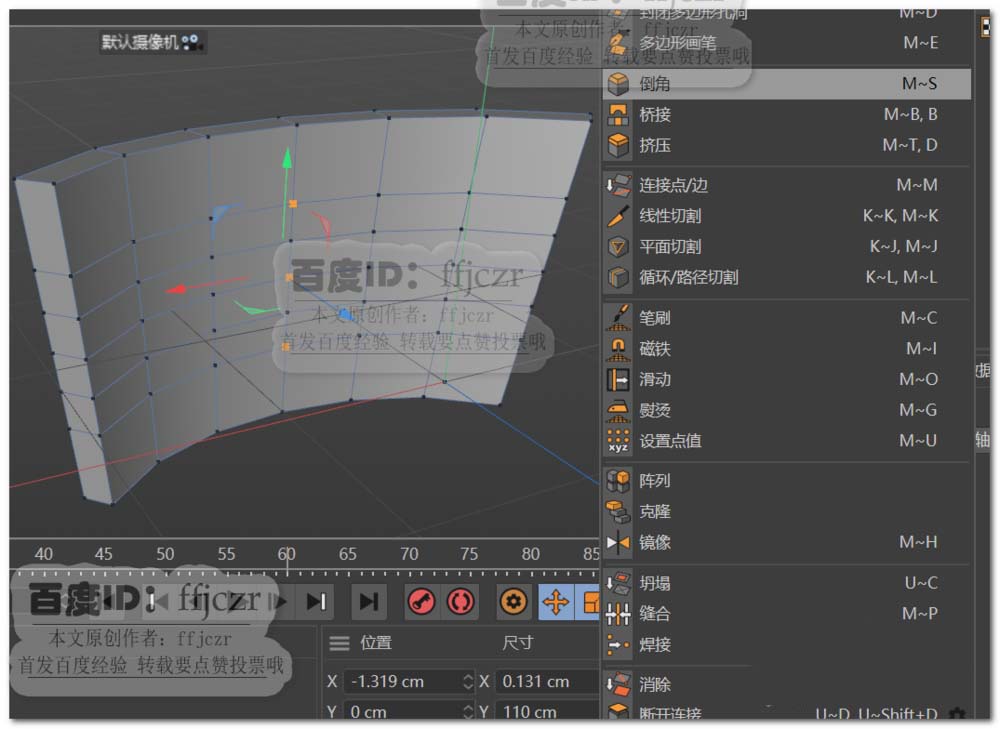
Task: Click frame 45 on the timeline ruler
Action: coord(103,554)
